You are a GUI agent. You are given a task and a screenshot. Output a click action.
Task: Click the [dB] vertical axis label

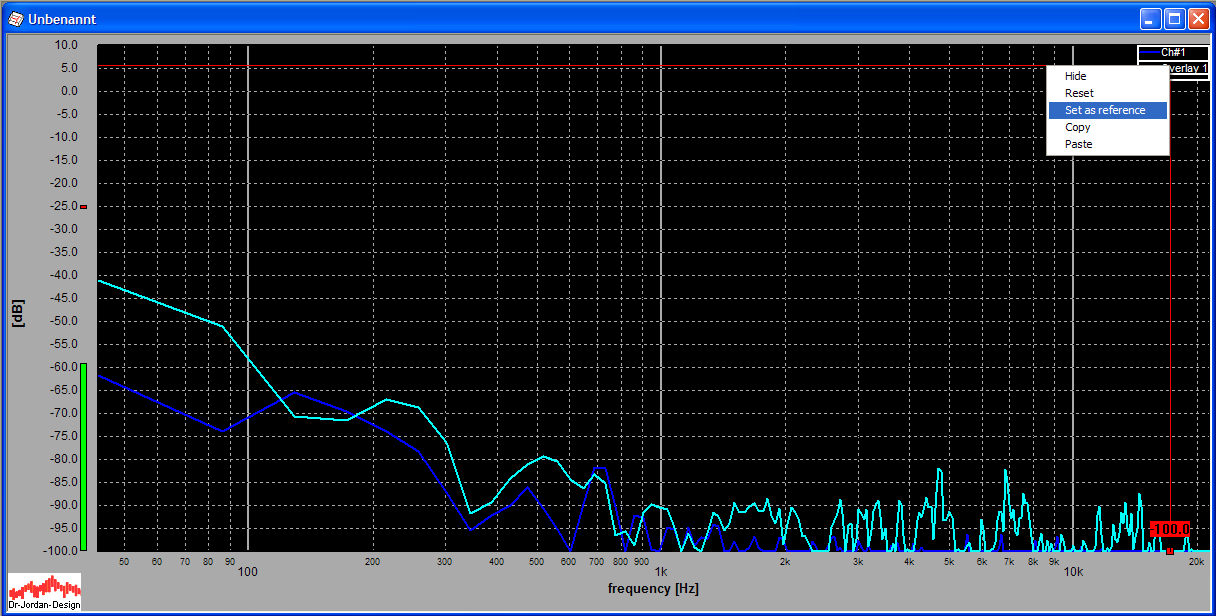(x=17, y=315)
